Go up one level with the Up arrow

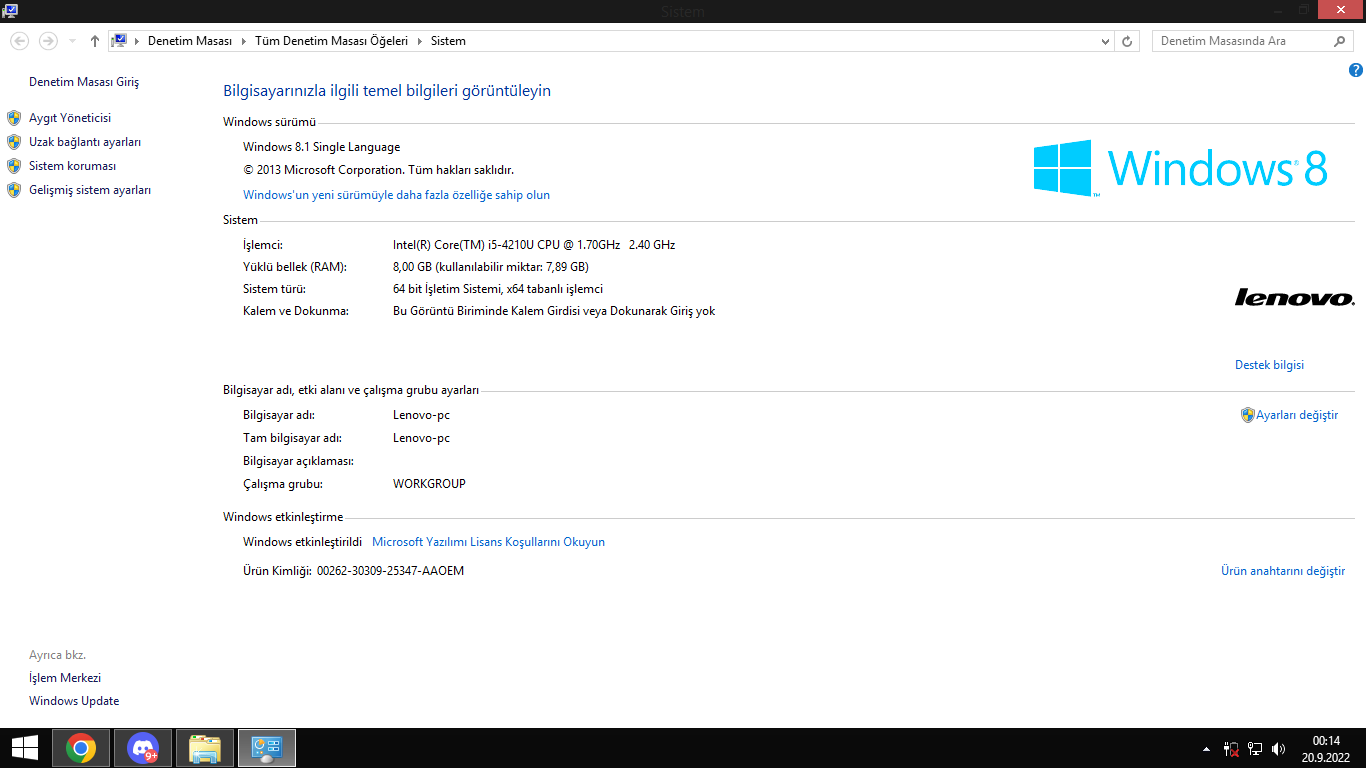click(95, 41)
